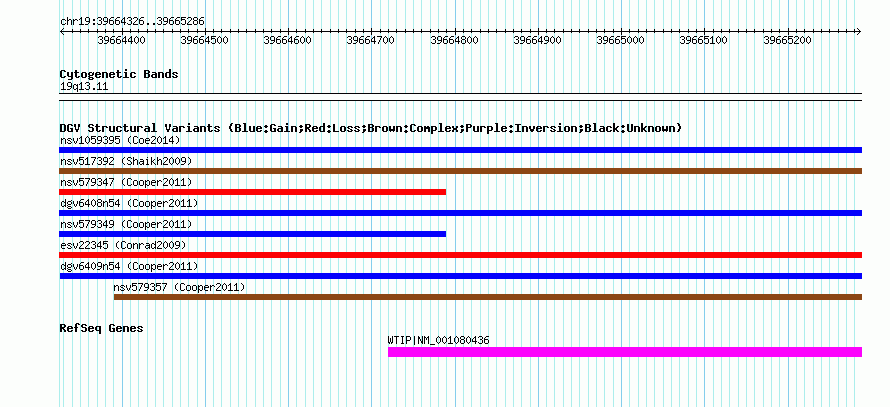Select the 19q13.11 band label
The height and width of the screenshot is (407, 890).
(84, 87)
